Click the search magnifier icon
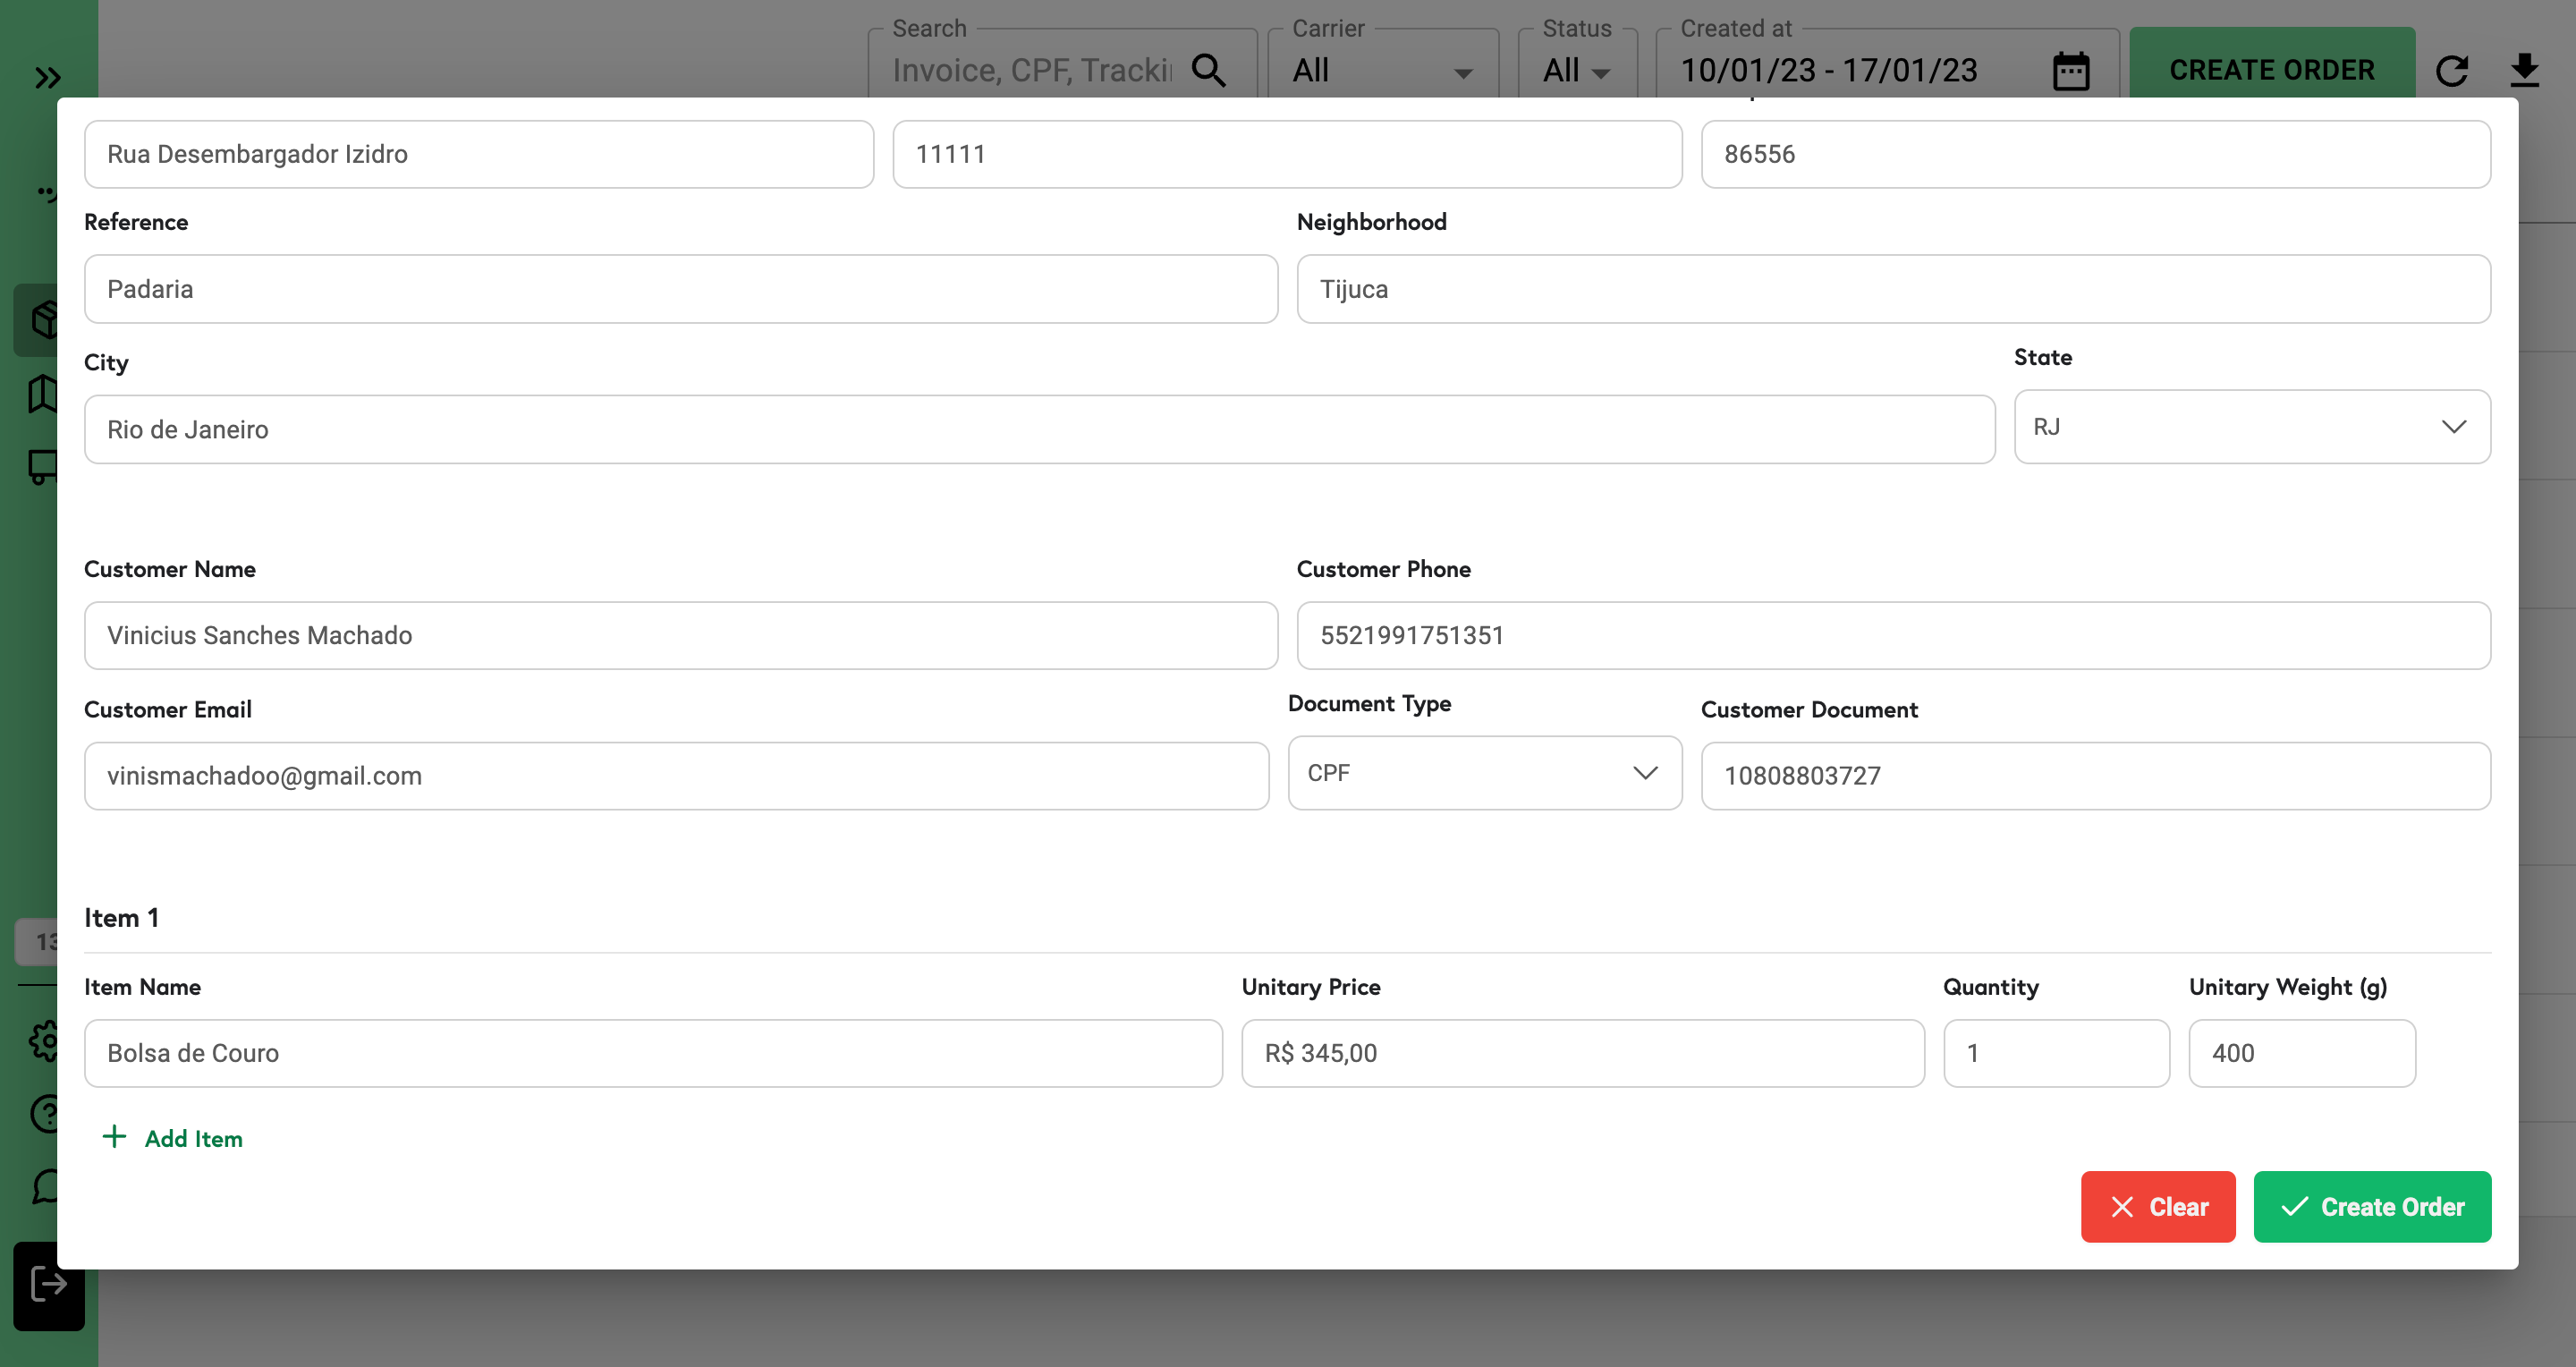This screenshot has height=1367, width=2576. pos(1208,70)
